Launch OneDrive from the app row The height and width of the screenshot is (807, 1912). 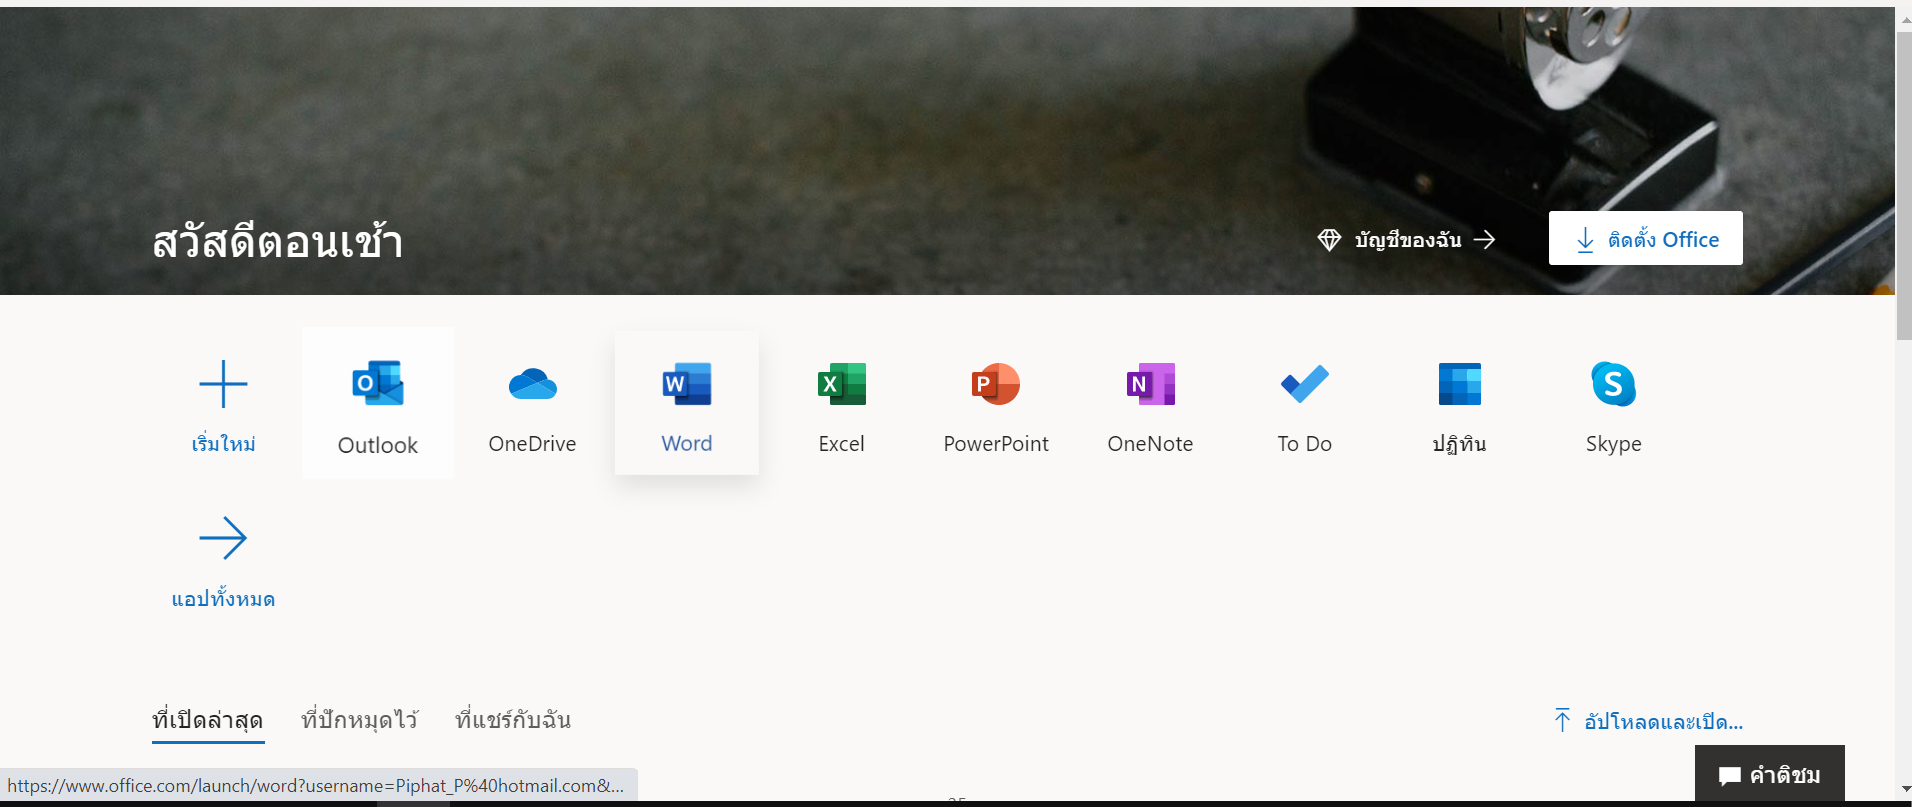(532, 403)
